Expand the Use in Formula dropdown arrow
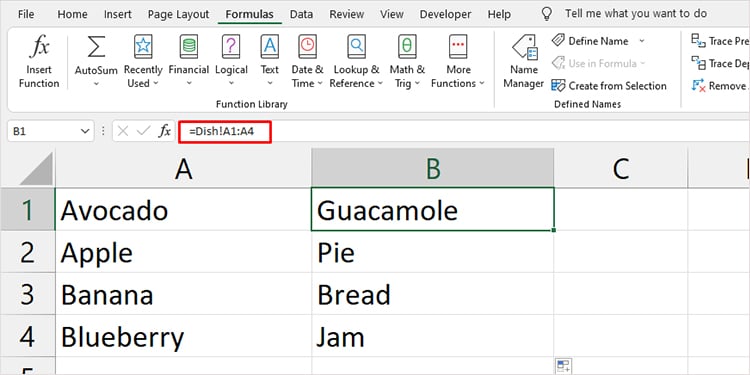 [642, 63]
